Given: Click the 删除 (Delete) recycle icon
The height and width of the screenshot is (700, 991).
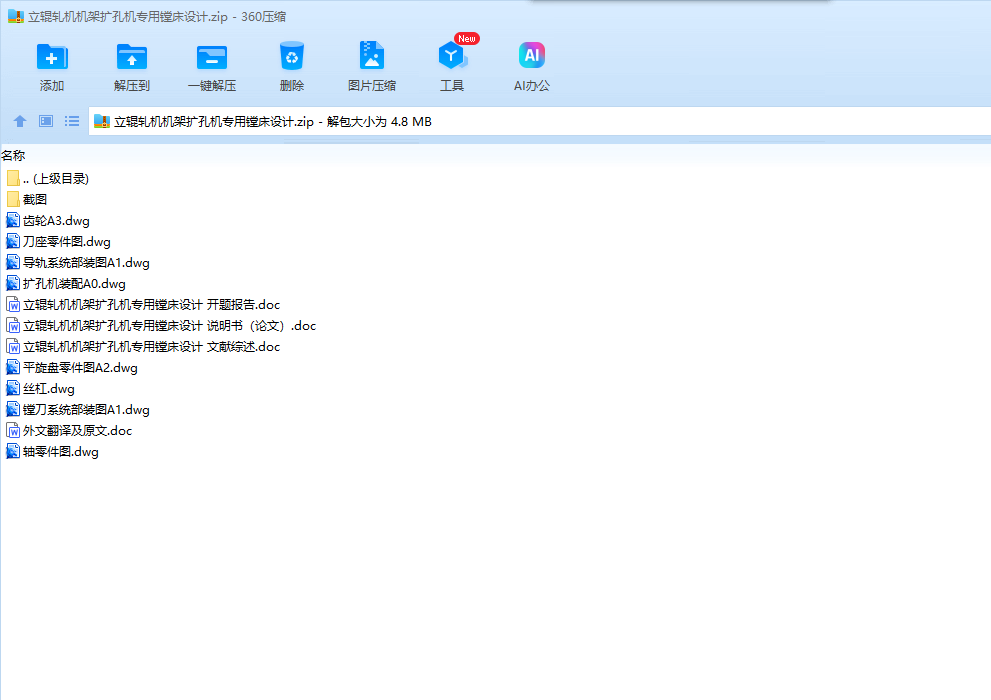Looking at the screenshot, I should point(291,56).
